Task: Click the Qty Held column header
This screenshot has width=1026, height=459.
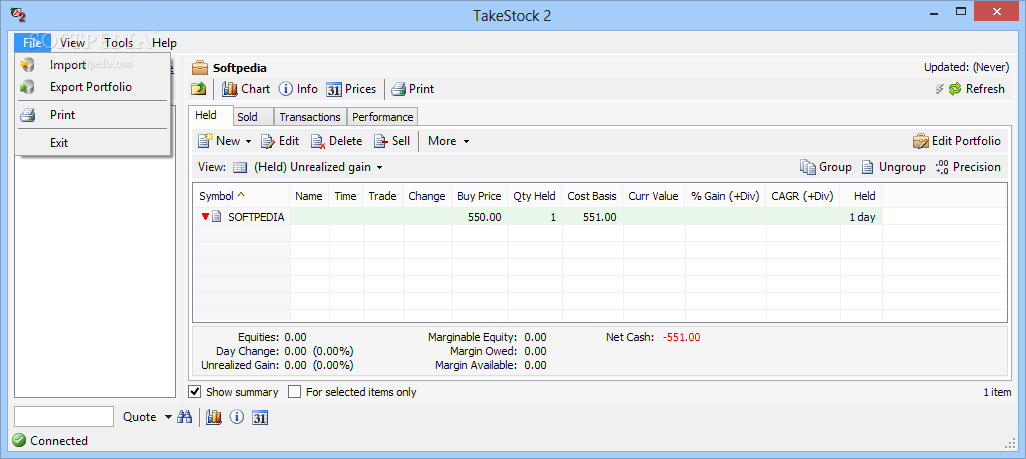Action: (534, 196)
